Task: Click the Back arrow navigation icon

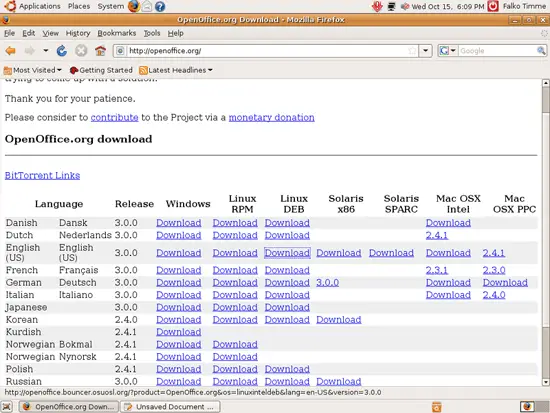Action: coord(11,51)
